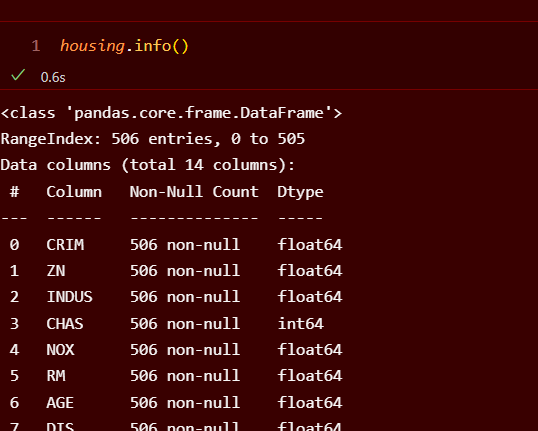
Task: Click float64 dtype in the RM row
Action: point(310,376)
